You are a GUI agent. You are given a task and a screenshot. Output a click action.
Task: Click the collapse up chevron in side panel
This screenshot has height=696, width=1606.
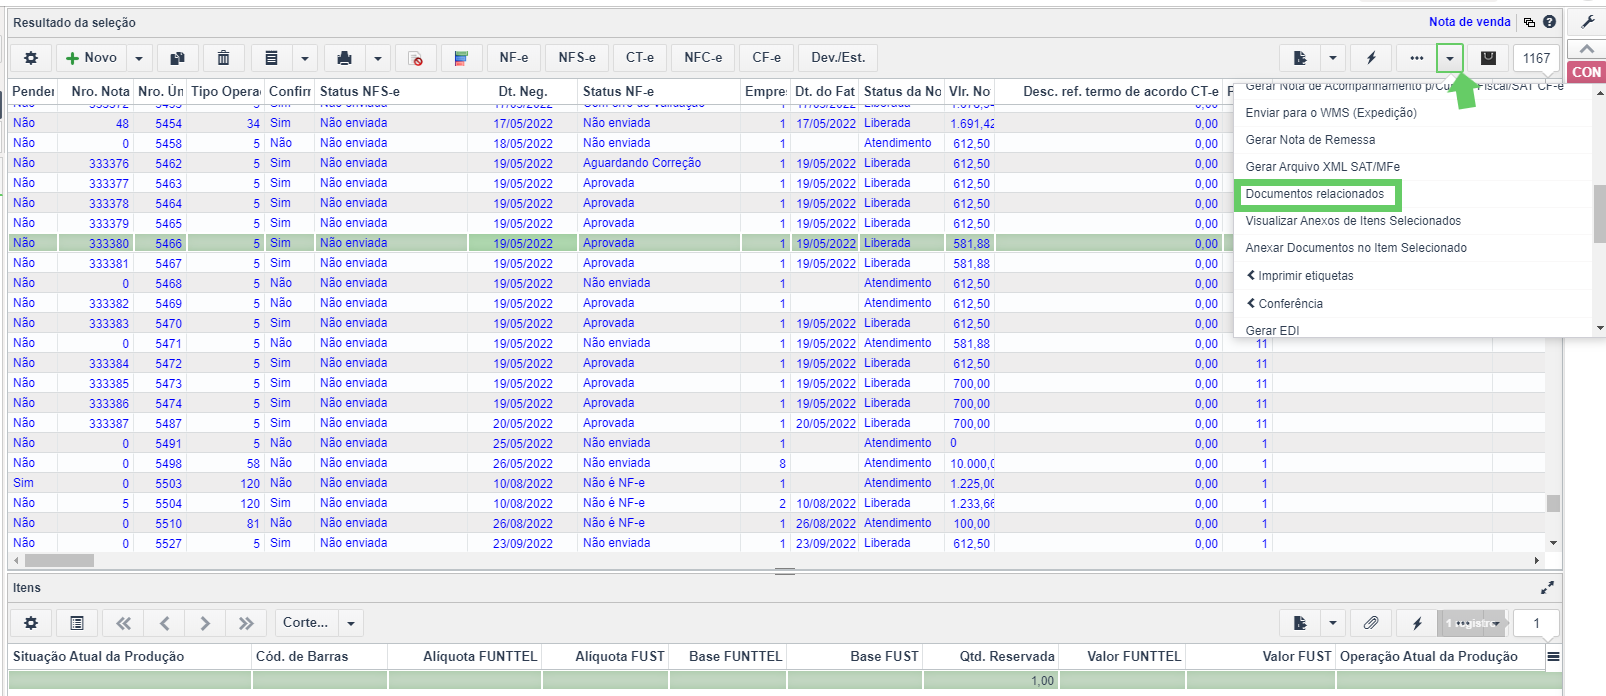pyautogui.click(x=1587, y=49)
